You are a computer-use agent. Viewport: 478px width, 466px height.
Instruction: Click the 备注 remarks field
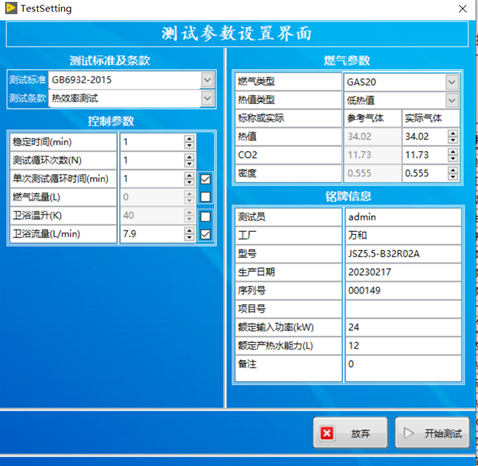point(403,368)
